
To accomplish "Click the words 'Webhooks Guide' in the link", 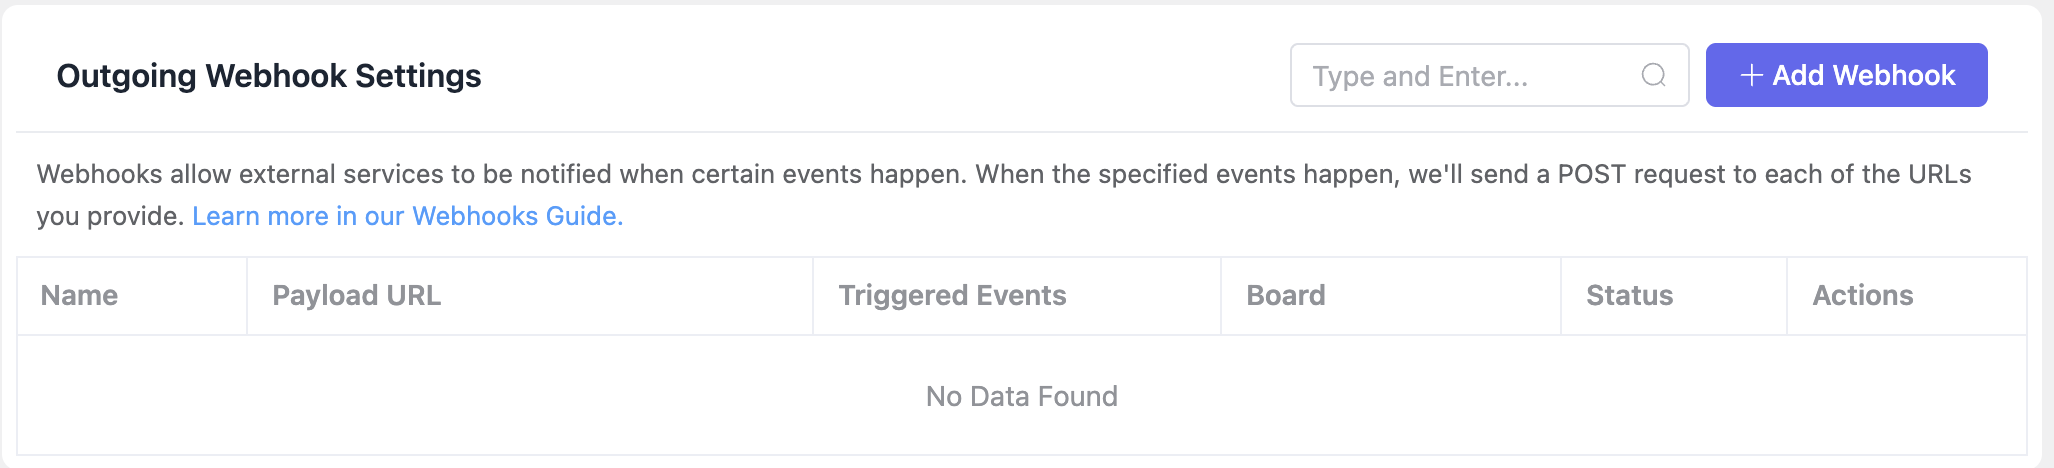I will [x=517, y=216].
